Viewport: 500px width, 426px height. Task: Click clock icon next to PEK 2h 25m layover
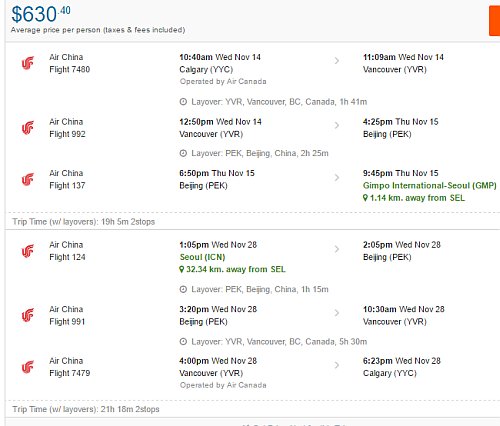(183, 153)
